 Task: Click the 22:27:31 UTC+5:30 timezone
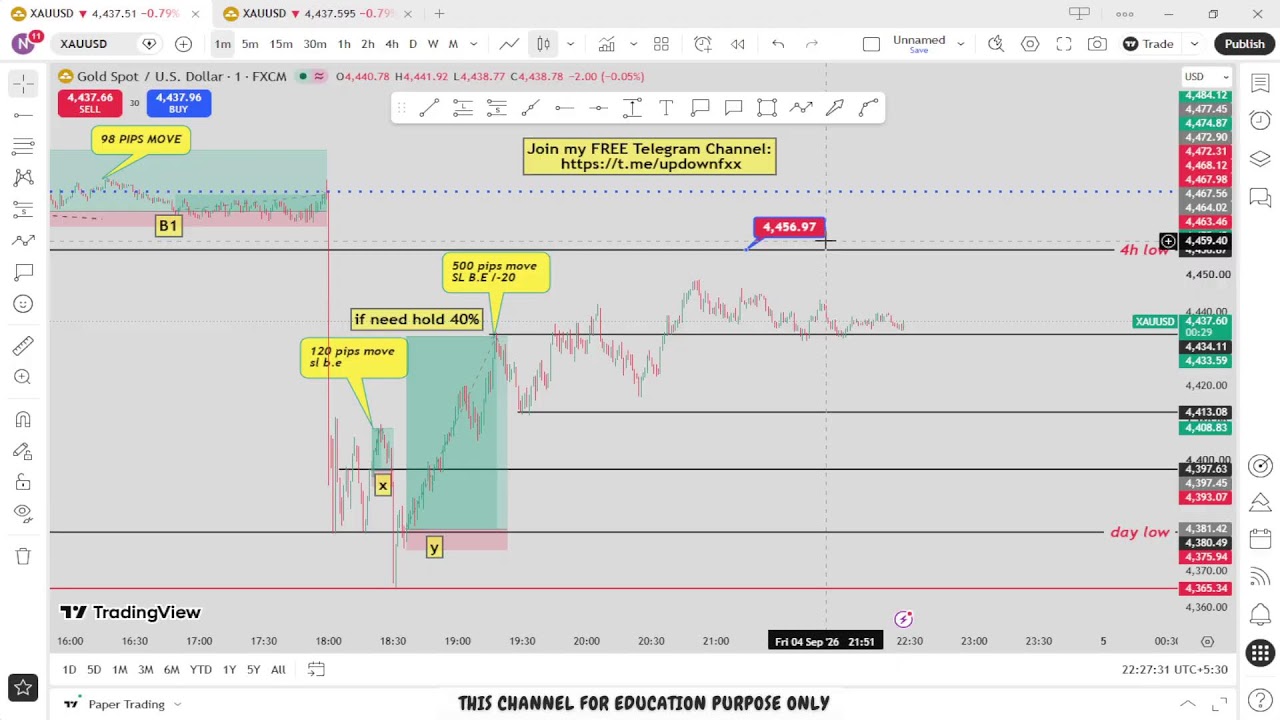pyautogui.click(x=1175, y=670)
